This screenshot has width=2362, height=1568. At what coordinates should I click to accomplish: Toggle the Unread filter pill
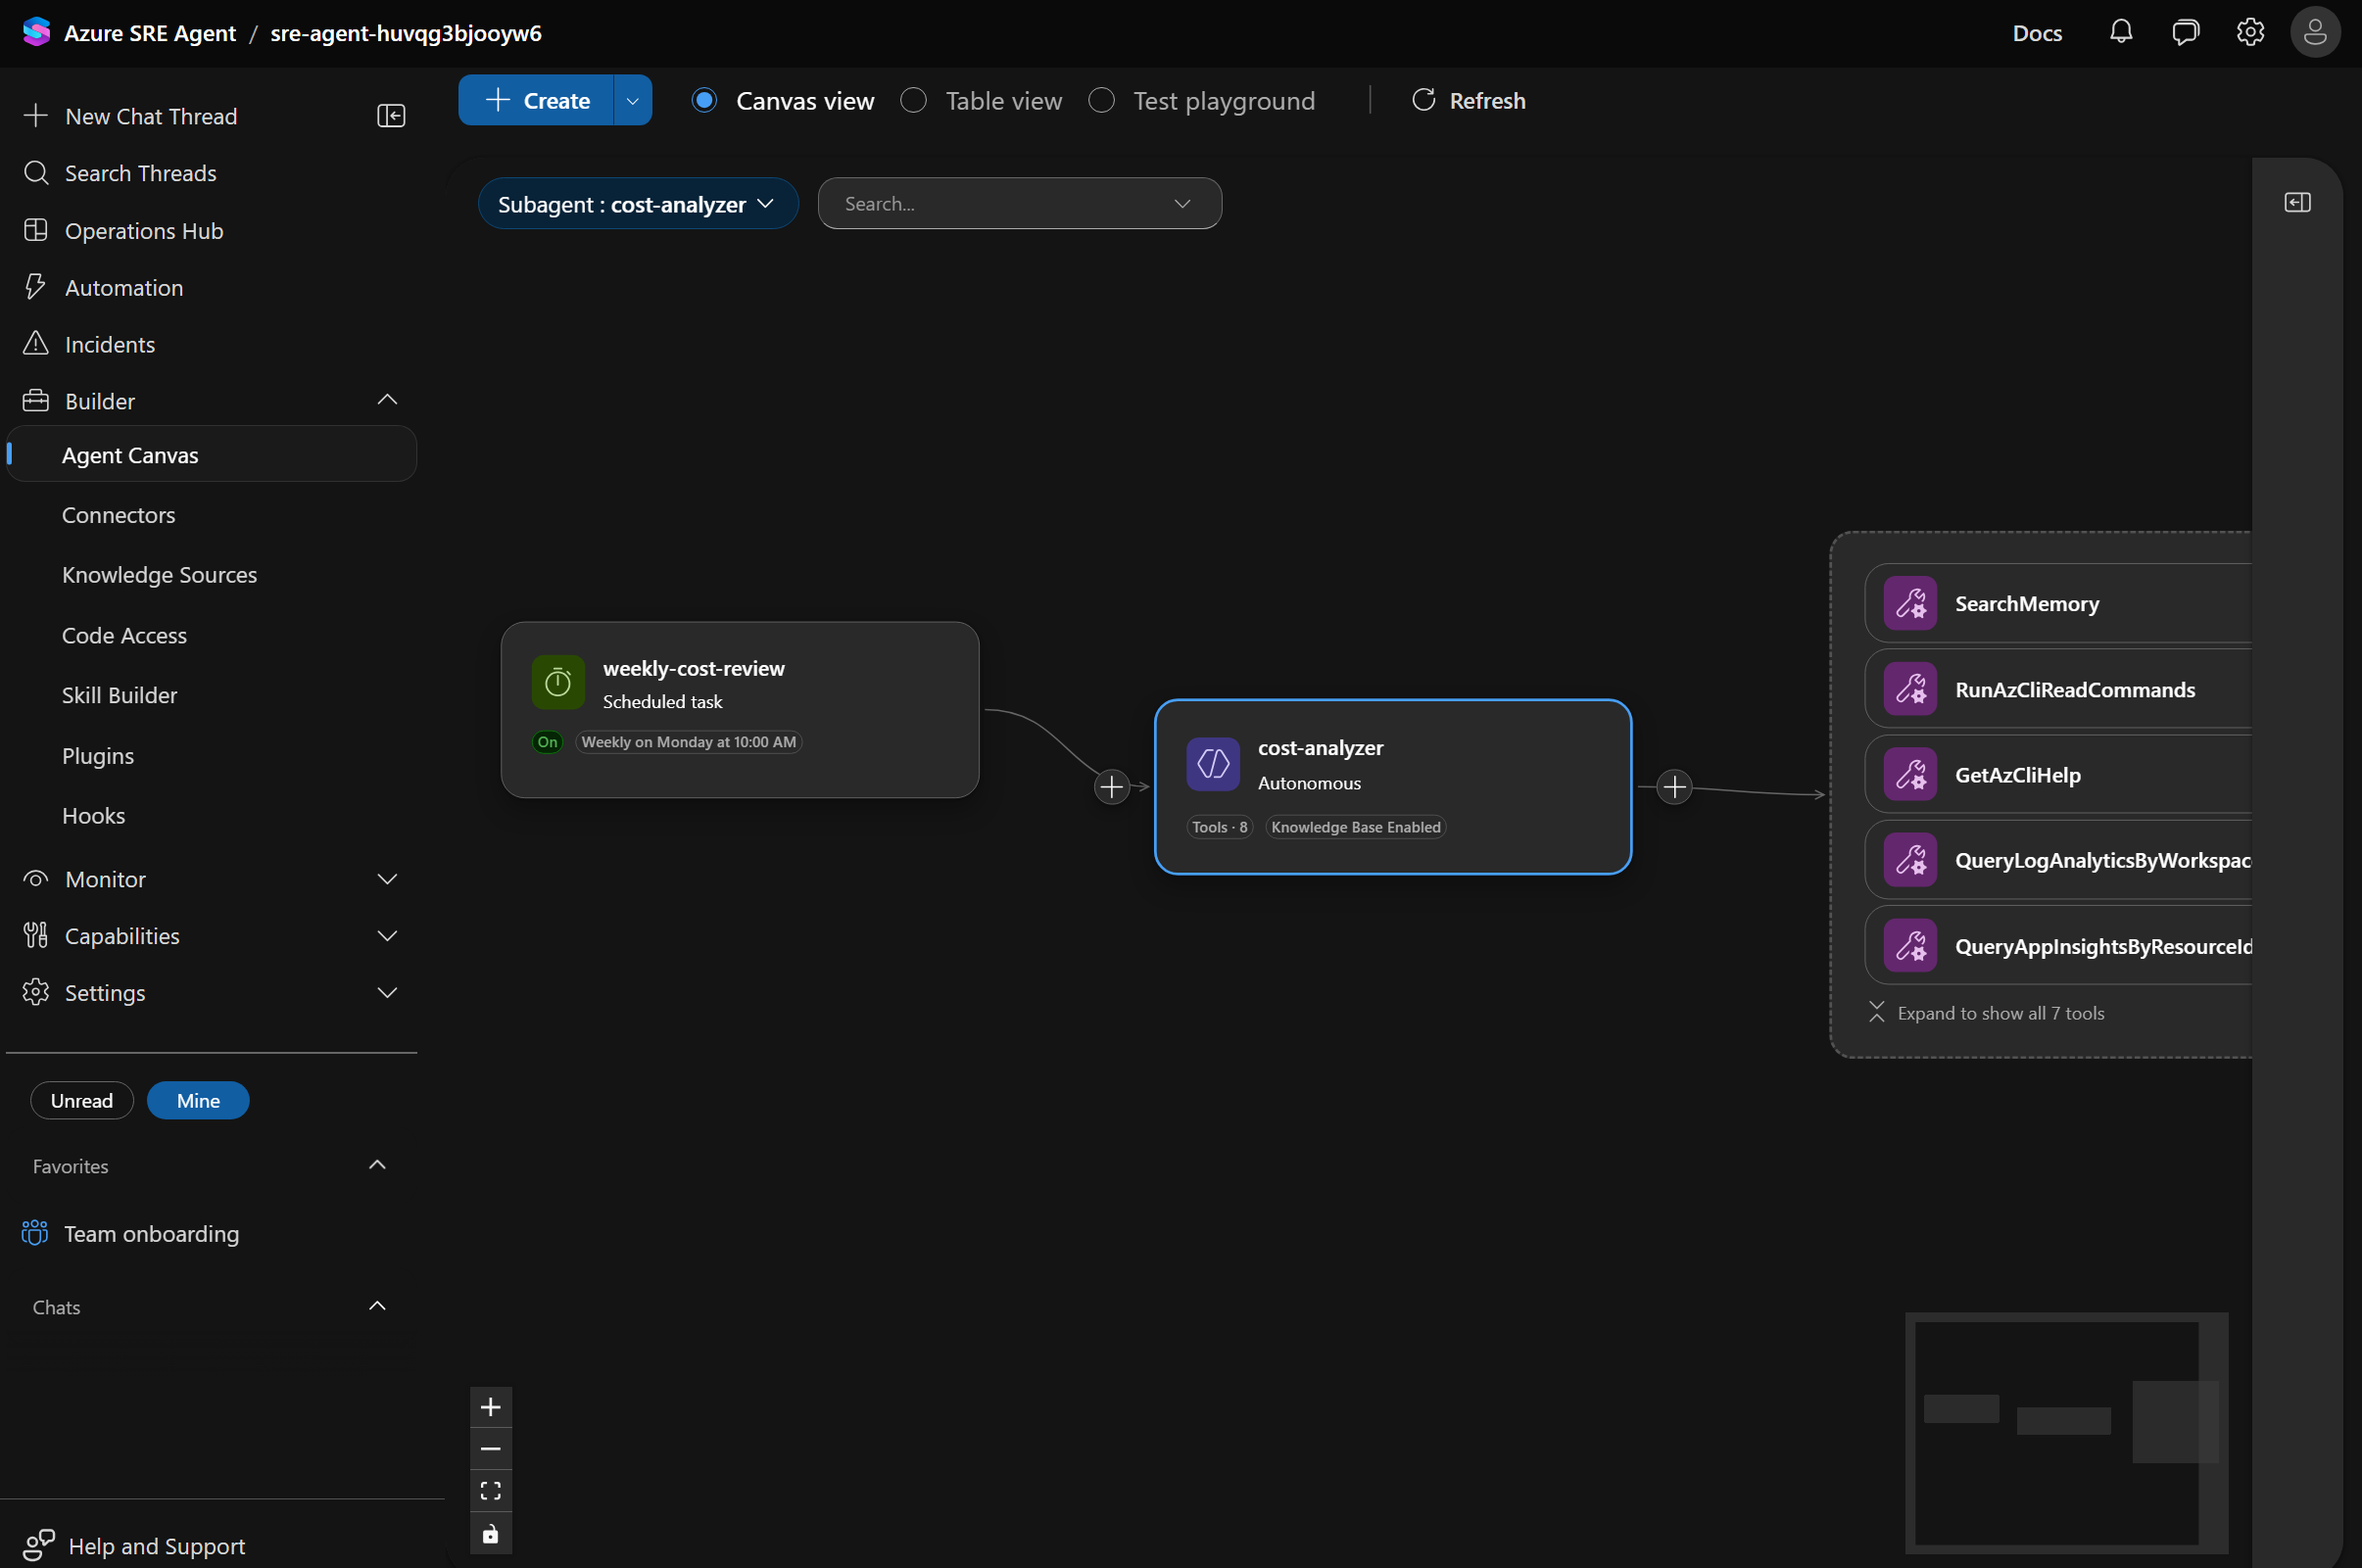(82, 1100)
